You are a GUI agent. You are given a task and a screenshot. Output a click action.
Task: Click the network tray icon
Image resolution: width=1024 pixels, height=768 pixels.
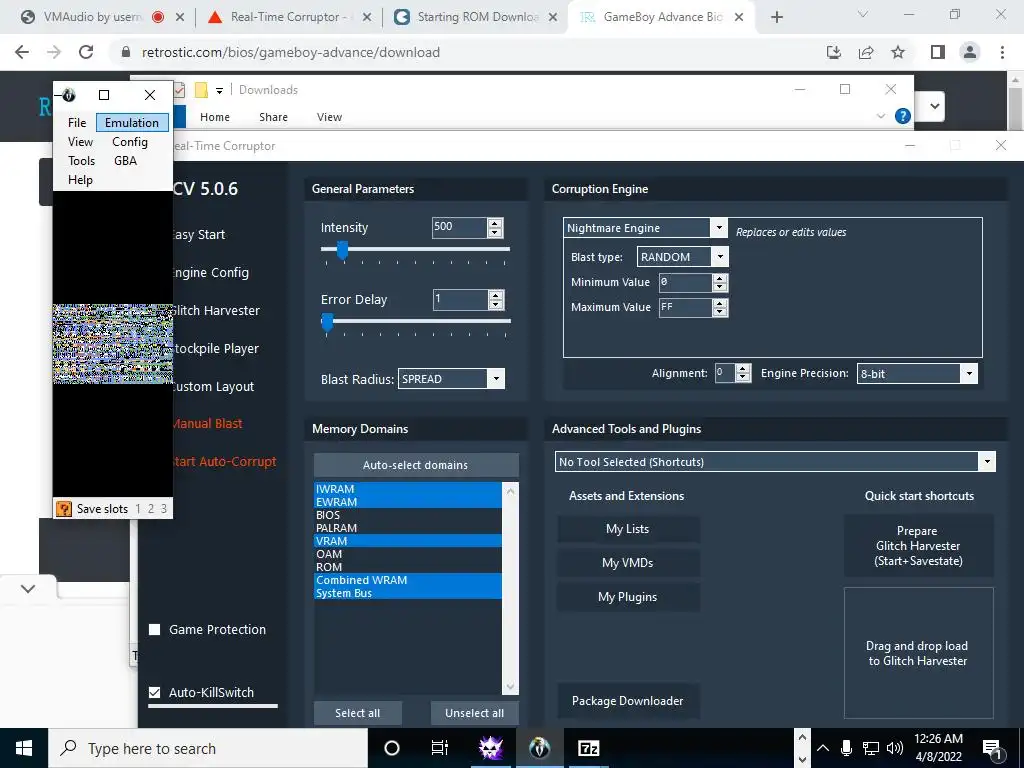pos(871,748)
